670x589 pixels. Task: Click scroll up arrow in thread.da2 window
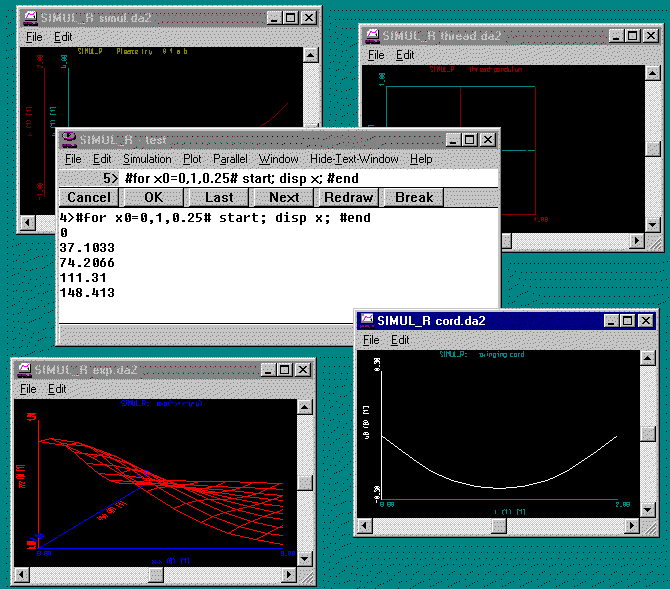(652, 73)
